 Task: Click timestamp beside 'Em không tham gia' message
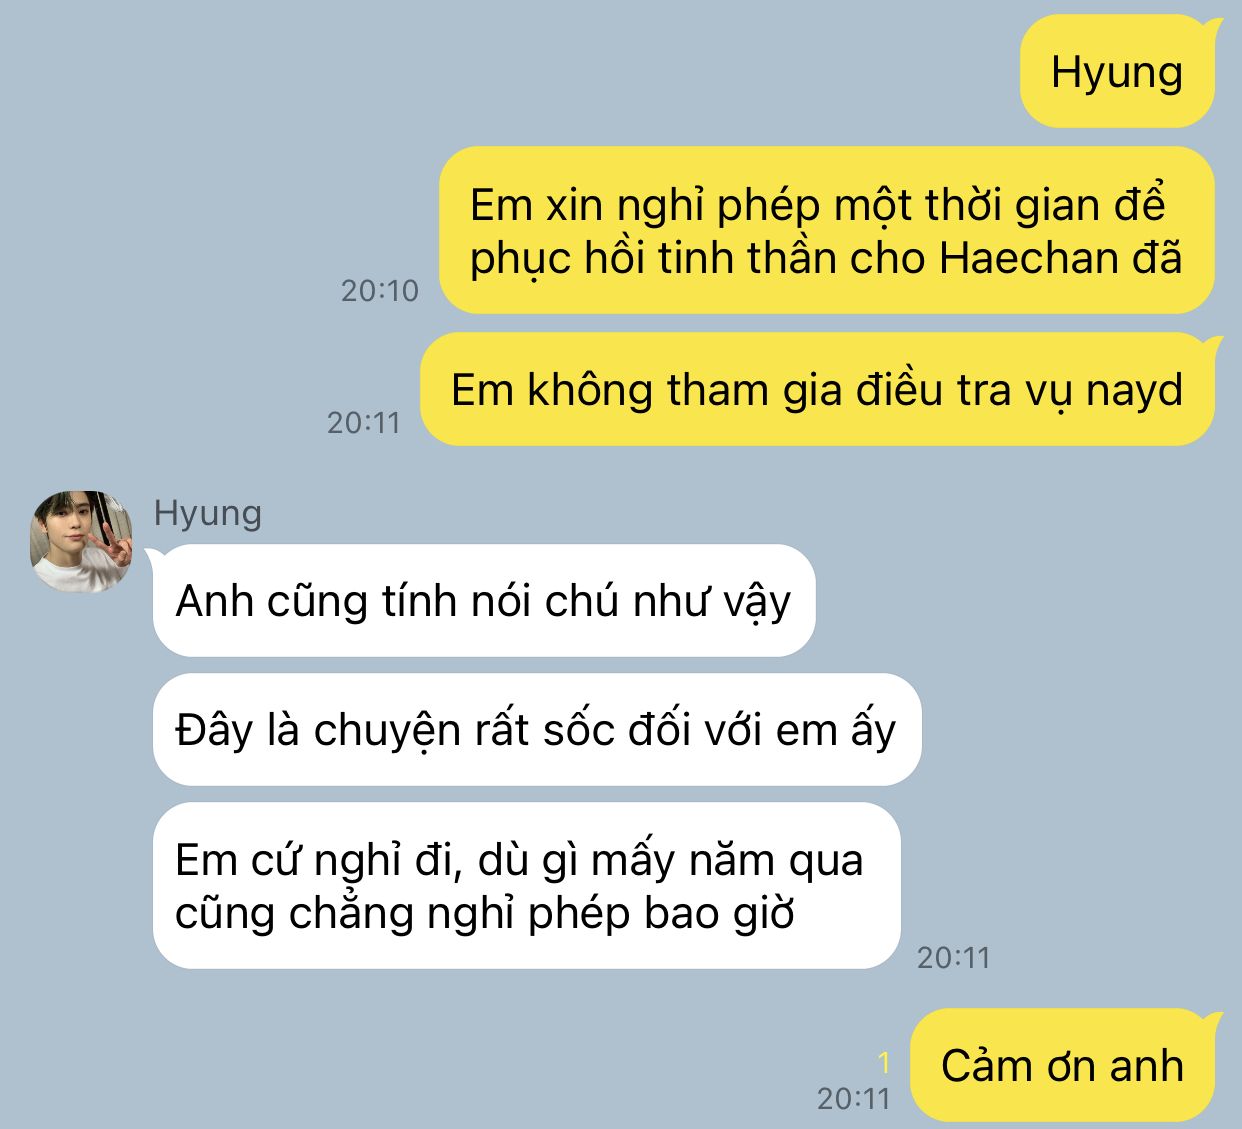[x=364, y=423]
